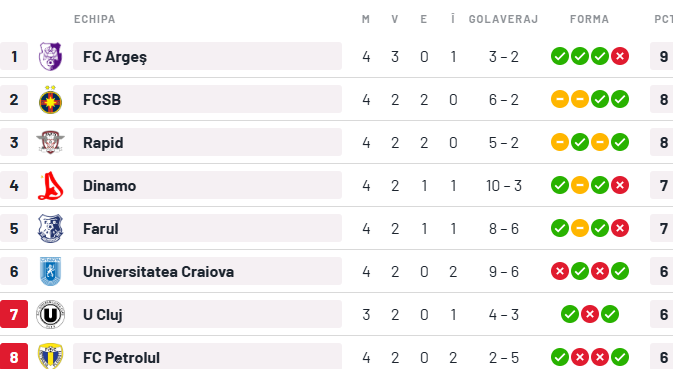Image resolution: width=673 pixels, height=369 pixels.
Task: Open the Rapid team crest
Action: (x=50, y=142)
